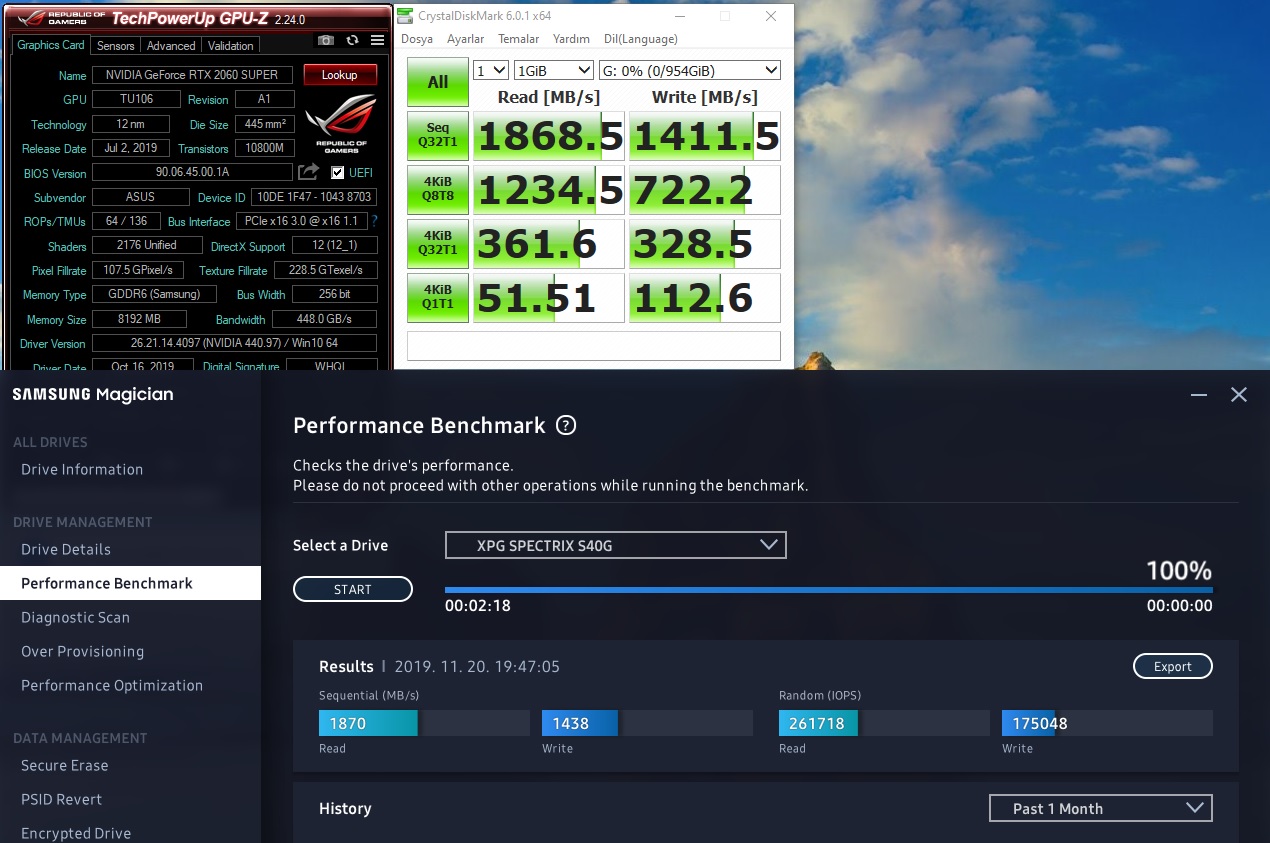Open Diagnostic Scan in Magician sidebar
This screenshot has width=1270, height=843.
(x=75, y=617)
